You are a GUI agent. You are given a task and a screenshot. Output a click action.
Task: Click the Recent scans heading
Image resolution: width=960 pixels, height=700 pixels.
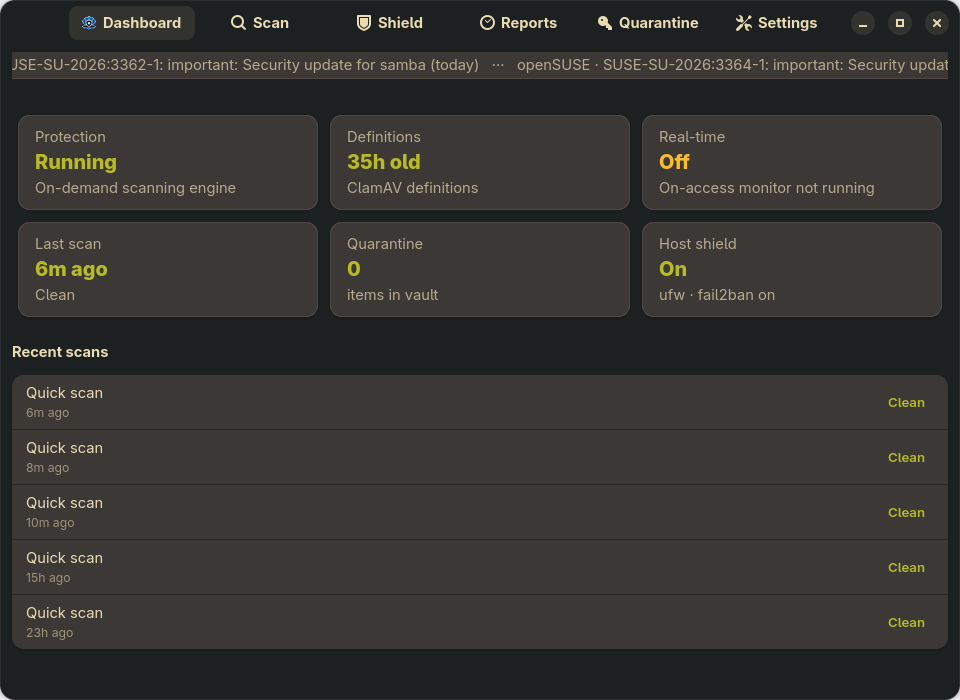60,352
